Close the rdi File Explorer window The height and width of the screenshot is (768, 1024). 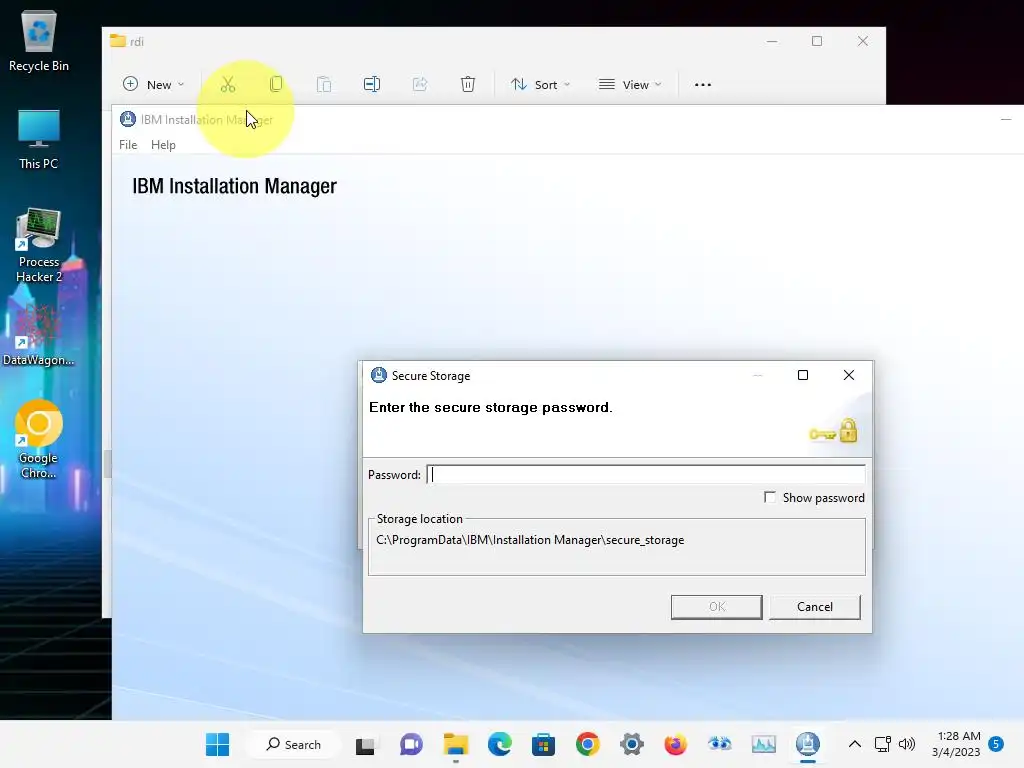coord(863,41)
